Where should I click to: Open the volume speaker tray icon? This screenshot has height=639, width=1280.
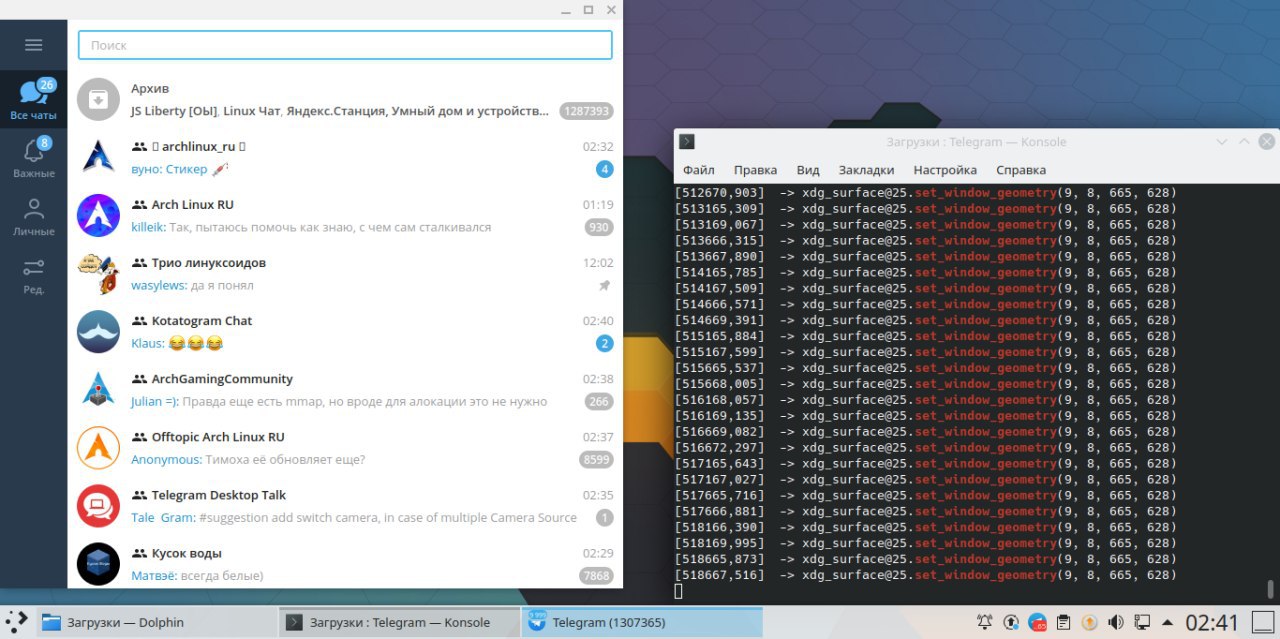(x=1116, y=622)
